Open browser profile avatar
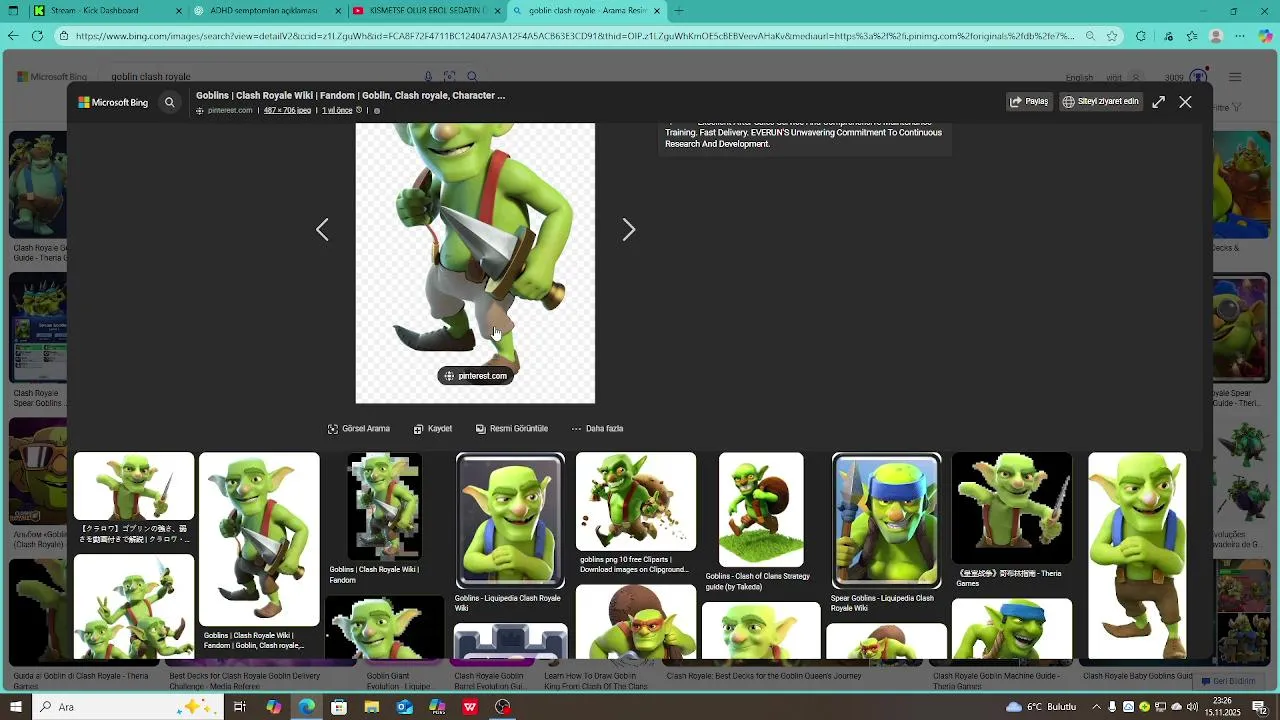The image size is (1280, 720). [x=1216, y=36]
